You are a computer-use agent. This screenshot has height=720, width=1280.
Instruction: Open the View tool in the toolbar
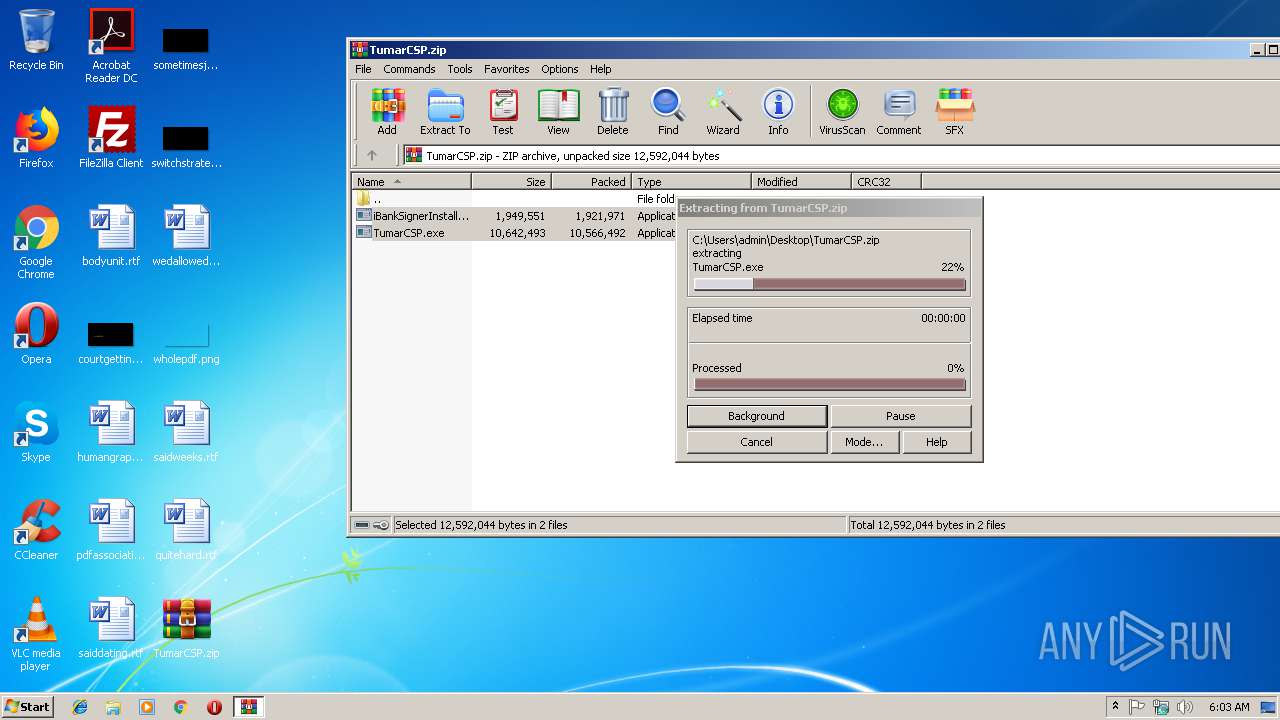pos(558,112)
